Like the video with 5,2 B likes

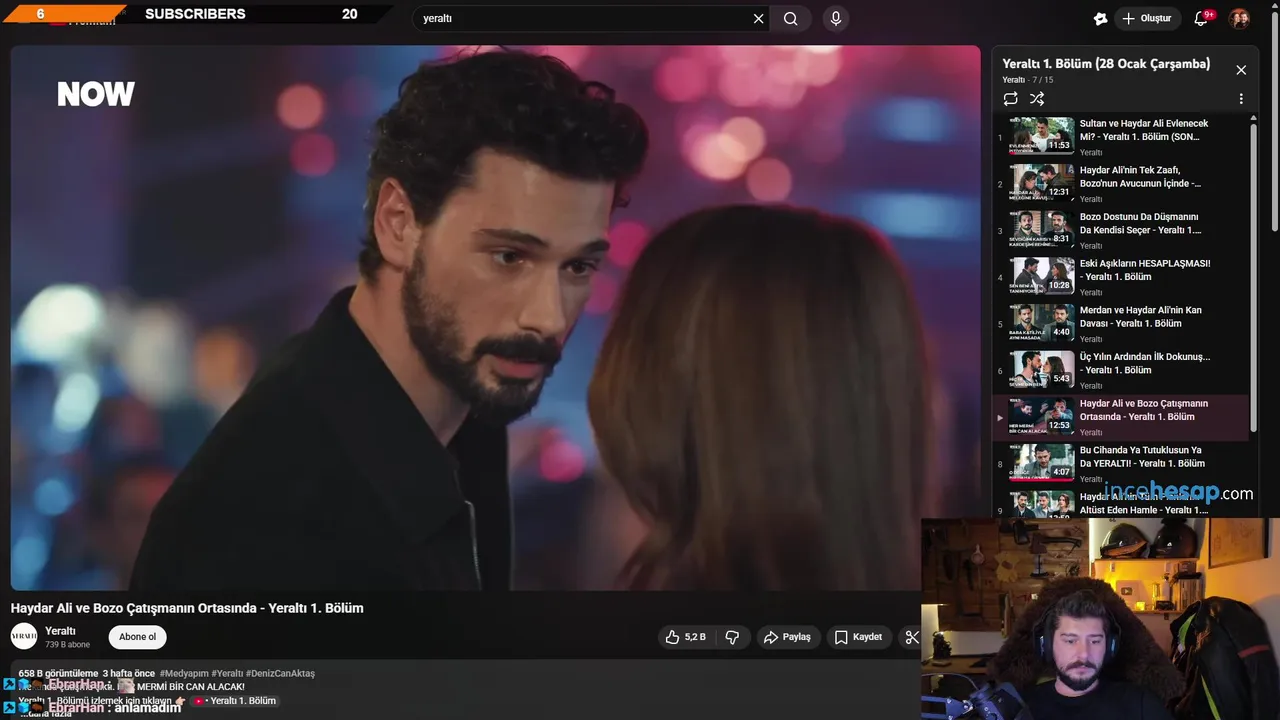pos(686,637)
